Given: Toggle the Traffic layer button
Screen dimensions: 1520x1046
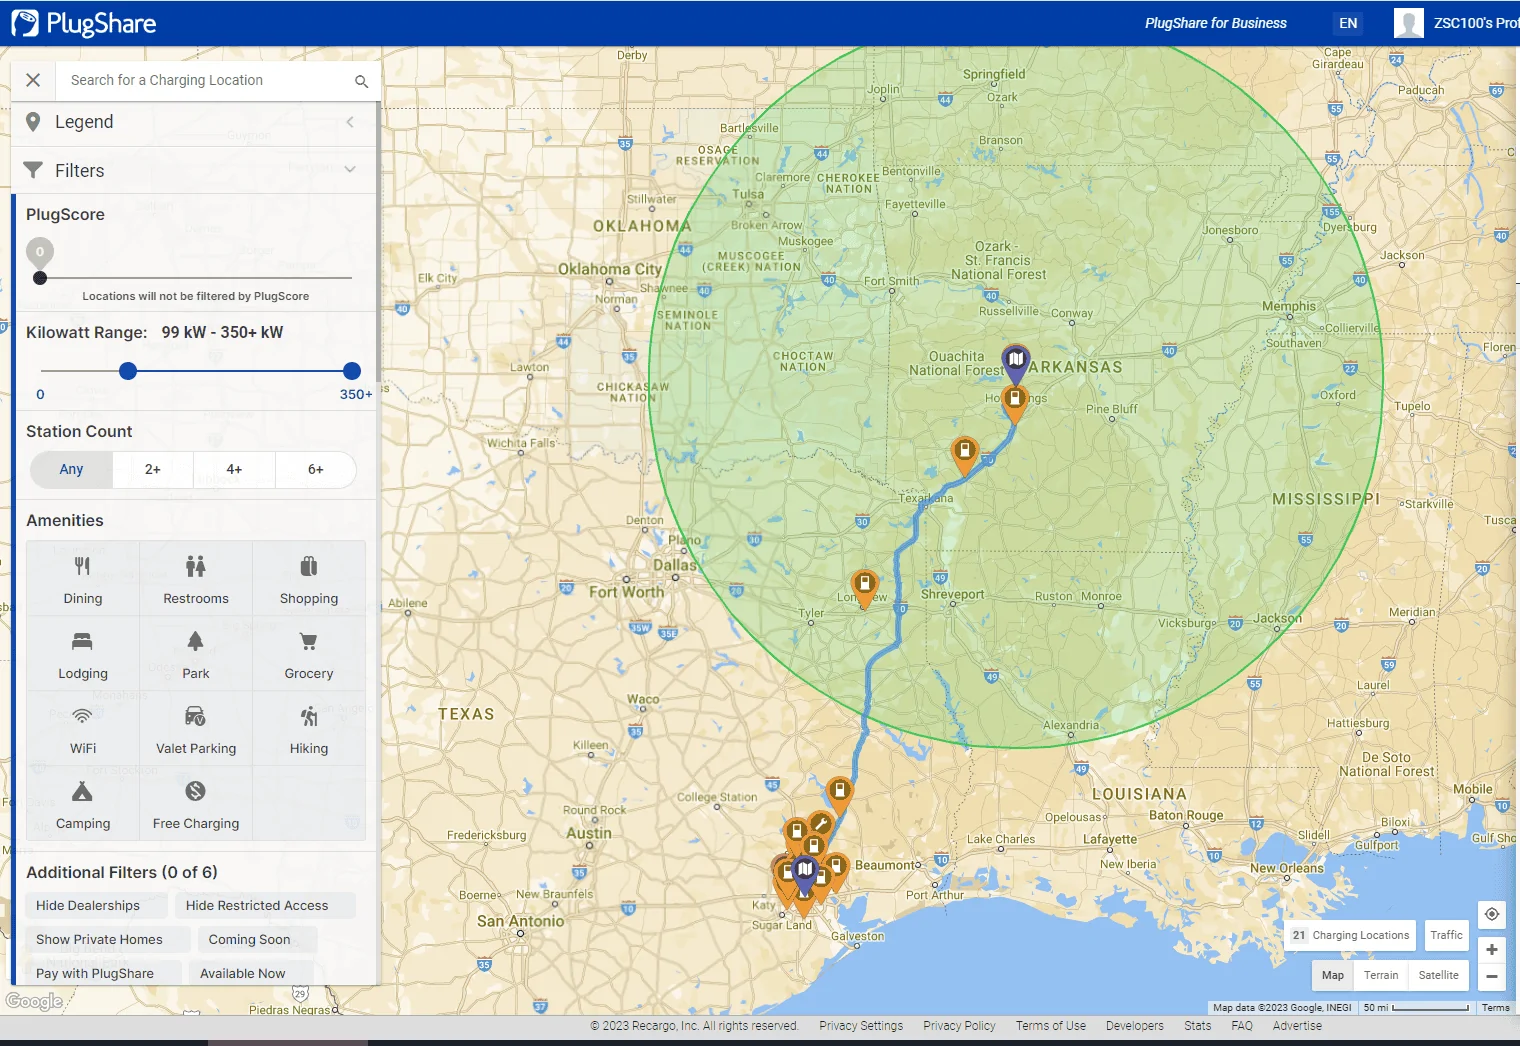Looking at the screenshot, I should [x=1446, y=935].
